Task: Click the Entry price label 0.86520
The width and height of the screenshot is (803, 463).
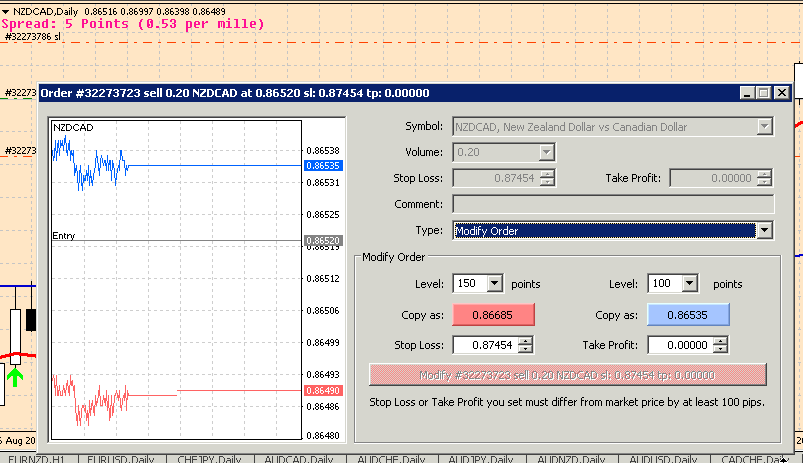Action: (323, 240)
